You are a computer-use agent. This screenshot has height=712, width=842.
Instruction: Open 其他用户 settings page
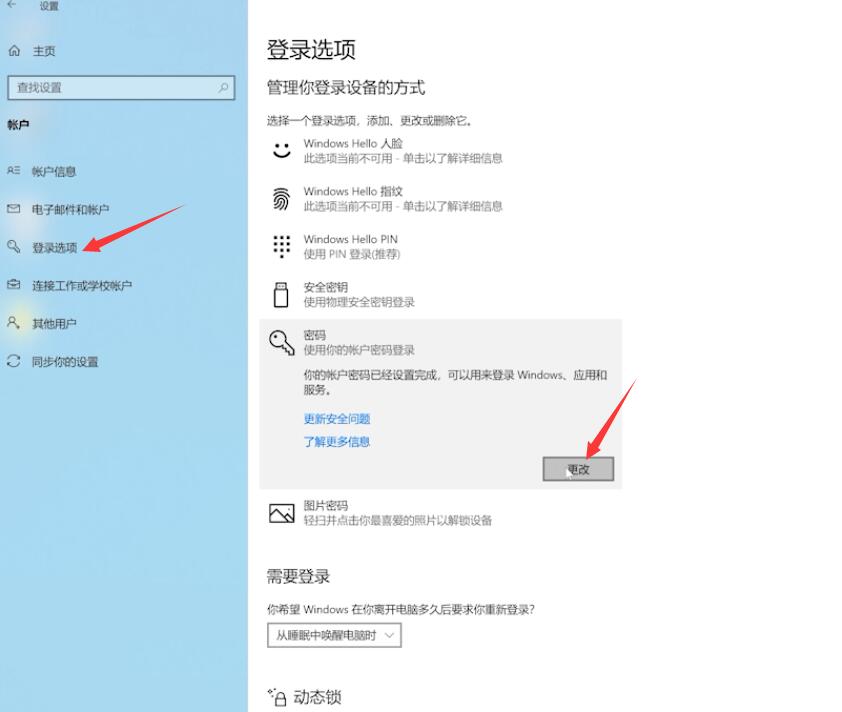(x=54, y=323)
